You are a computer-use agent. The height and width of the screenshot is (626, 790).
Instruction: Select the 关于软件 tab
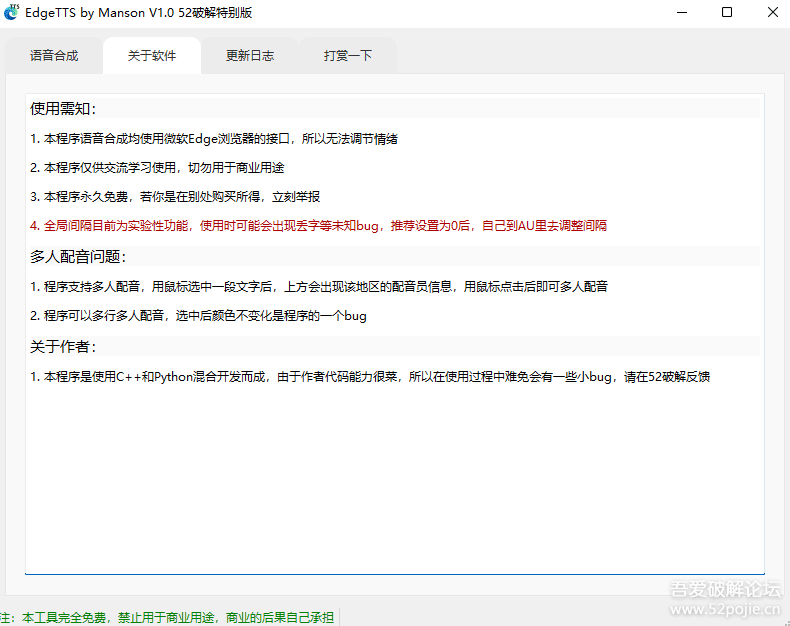click(x=152, y=55)
